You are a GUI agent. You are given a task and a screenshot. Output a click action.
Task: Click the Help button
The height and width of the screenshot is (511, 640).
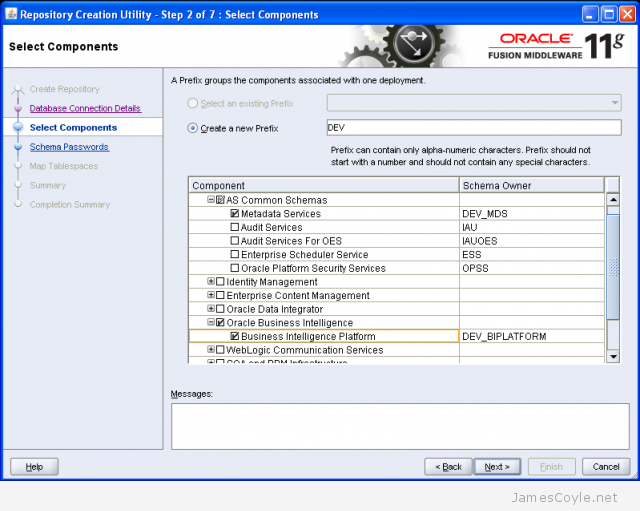pyautogui.click(x=34, y=467)
